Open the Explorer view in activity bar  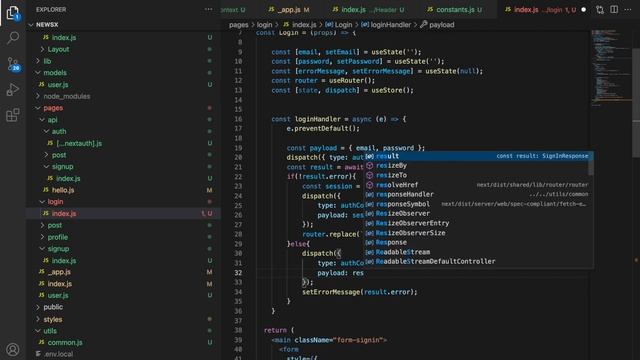(13, 13)
